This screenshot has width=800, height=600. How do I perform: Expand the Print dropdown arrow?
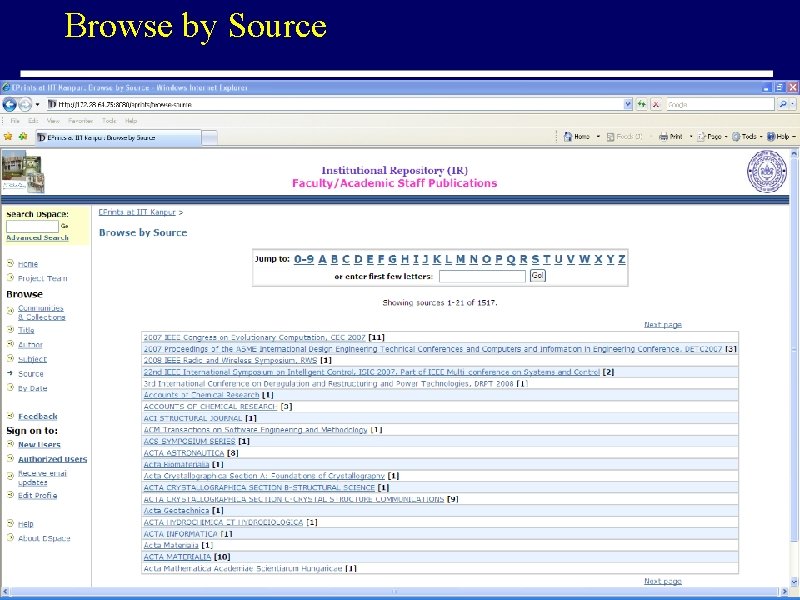(x=691, y=137)
